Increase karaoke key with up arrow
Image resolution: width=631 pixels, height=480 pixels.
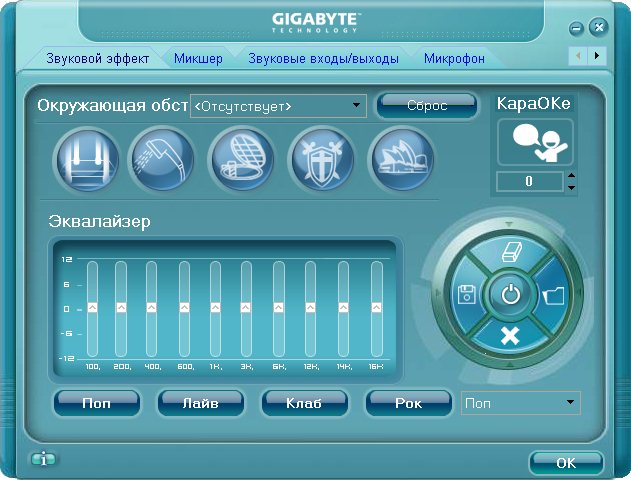[x=571, y=175]
